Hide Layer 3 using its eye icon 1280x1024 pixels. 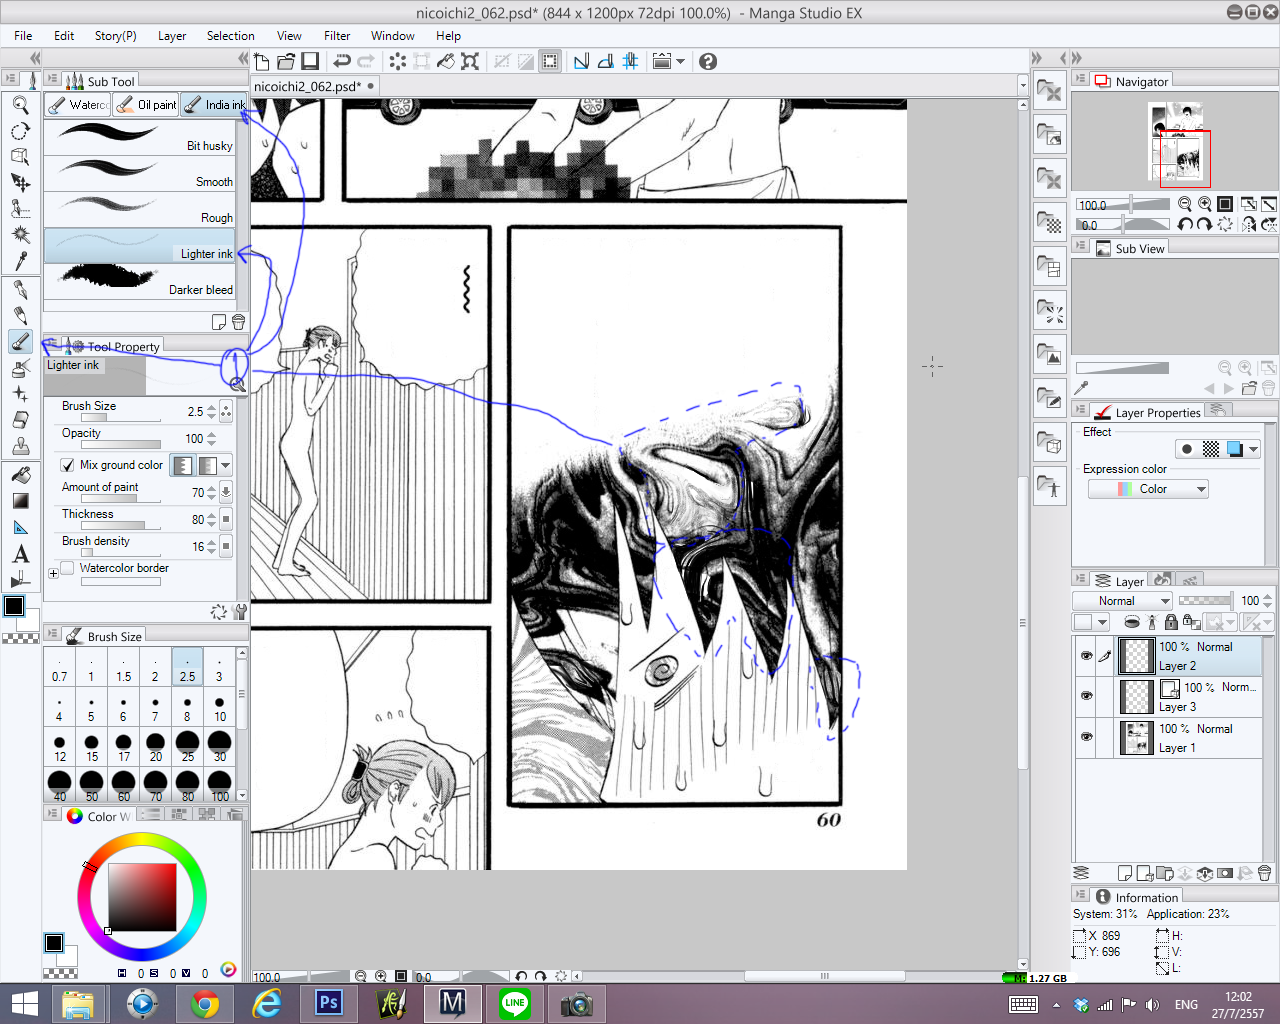(x=1087, y=696)
